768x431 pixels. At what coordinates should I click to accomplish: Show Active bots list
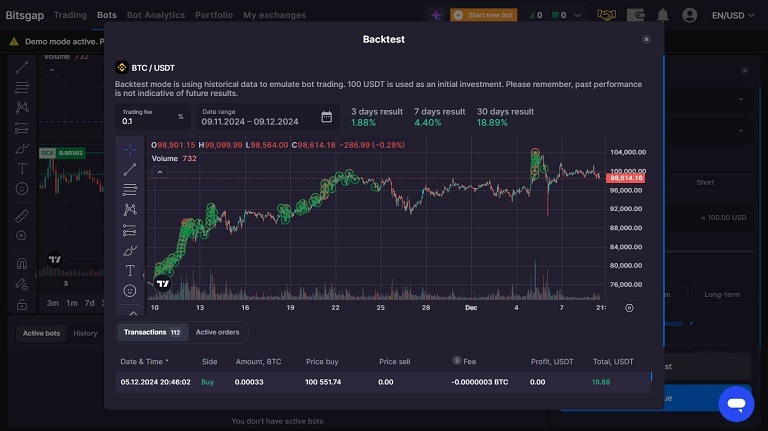coord(42,333)
